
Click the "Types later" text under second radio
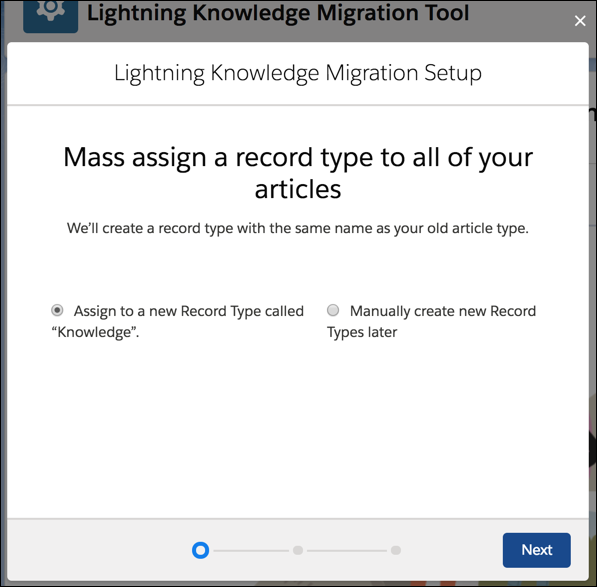pyautogui.click(x=362, y=332)
